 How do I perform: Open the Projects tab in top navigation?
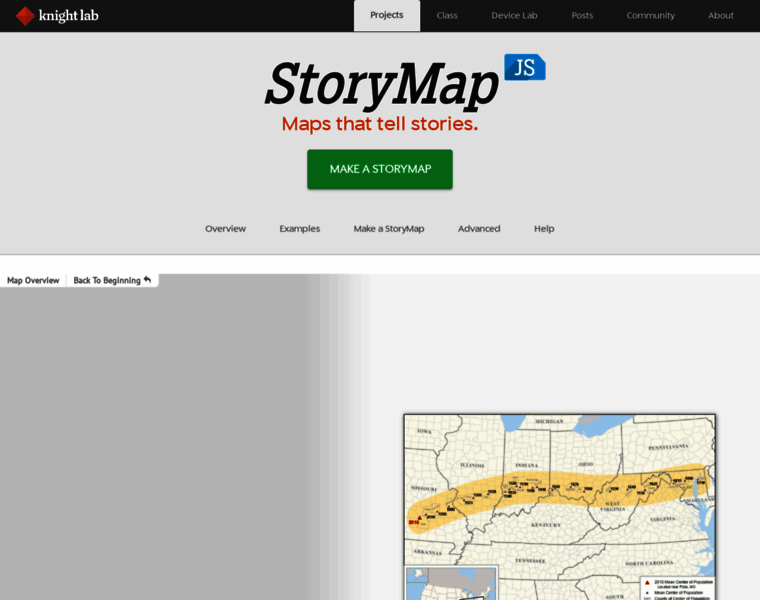tap(387, 16)
